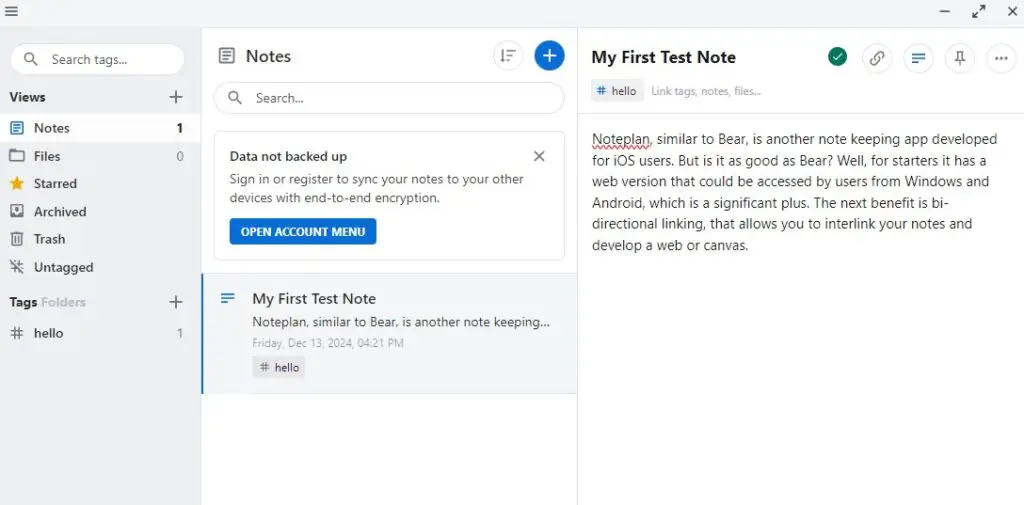Click the Link tags, notes, files field
1024x505 pixels.
pos(706,91)
